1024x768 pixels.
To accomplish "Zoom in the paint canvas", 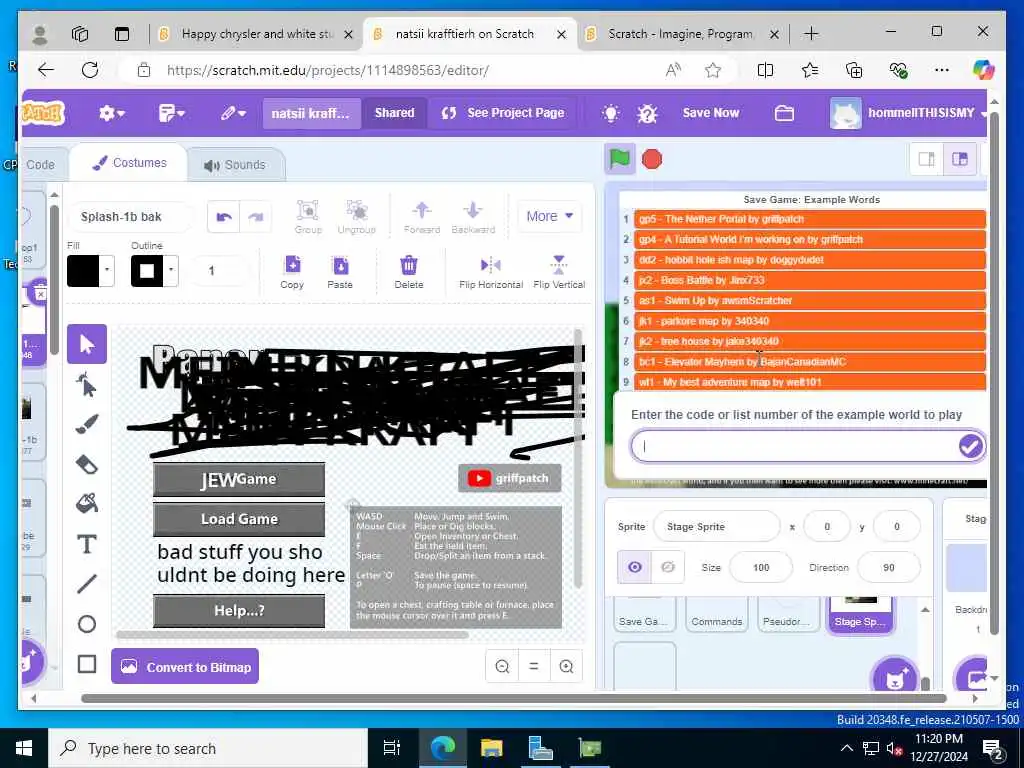I will click(566, 666).
